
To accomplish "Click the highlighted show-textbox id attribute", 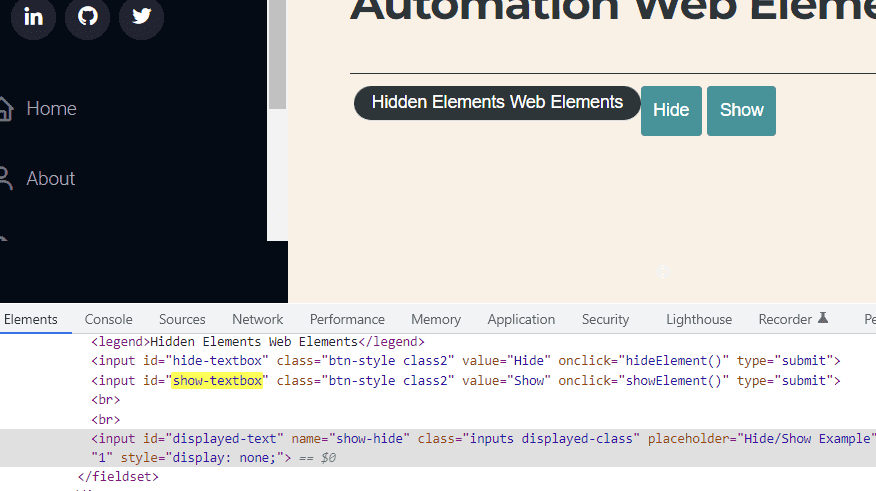I will (x=217, y=381).
